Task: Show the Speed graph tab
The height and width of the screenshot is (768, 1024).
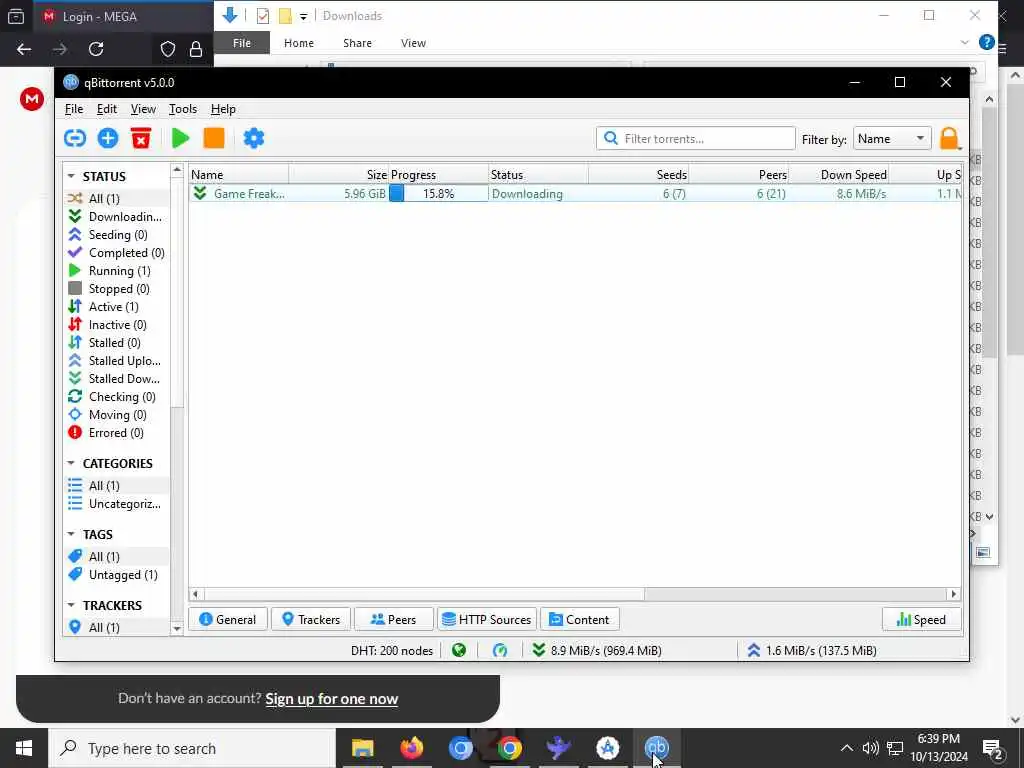Action: coord(921,620)
